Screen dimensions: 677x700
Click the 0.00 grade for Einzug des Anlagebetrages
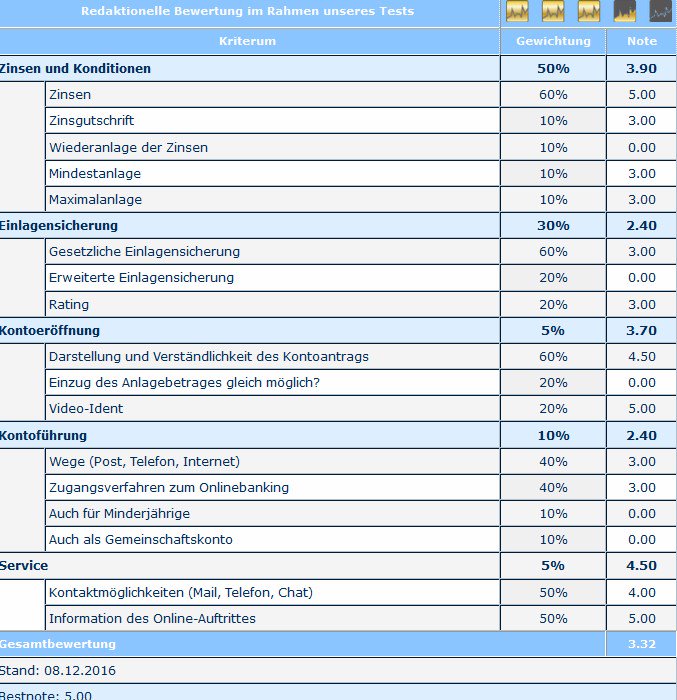coord(642,383)
